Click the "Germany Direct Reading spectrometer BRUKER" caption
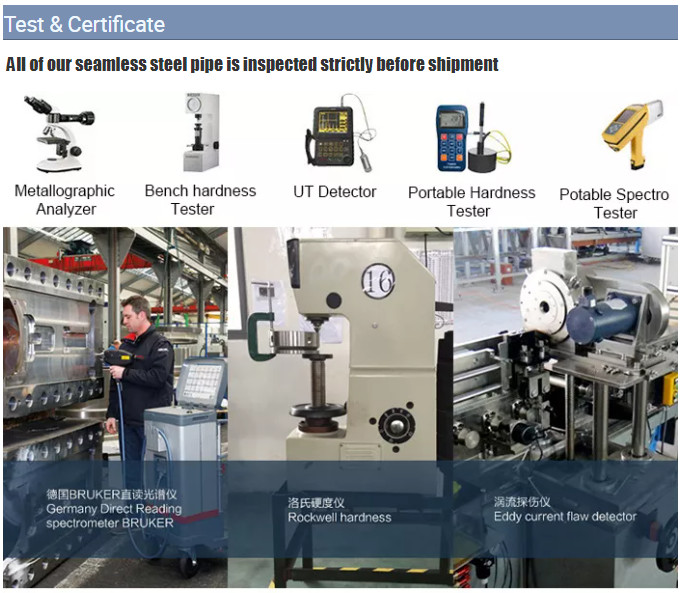The image size is (682, 593). (112, 508)
